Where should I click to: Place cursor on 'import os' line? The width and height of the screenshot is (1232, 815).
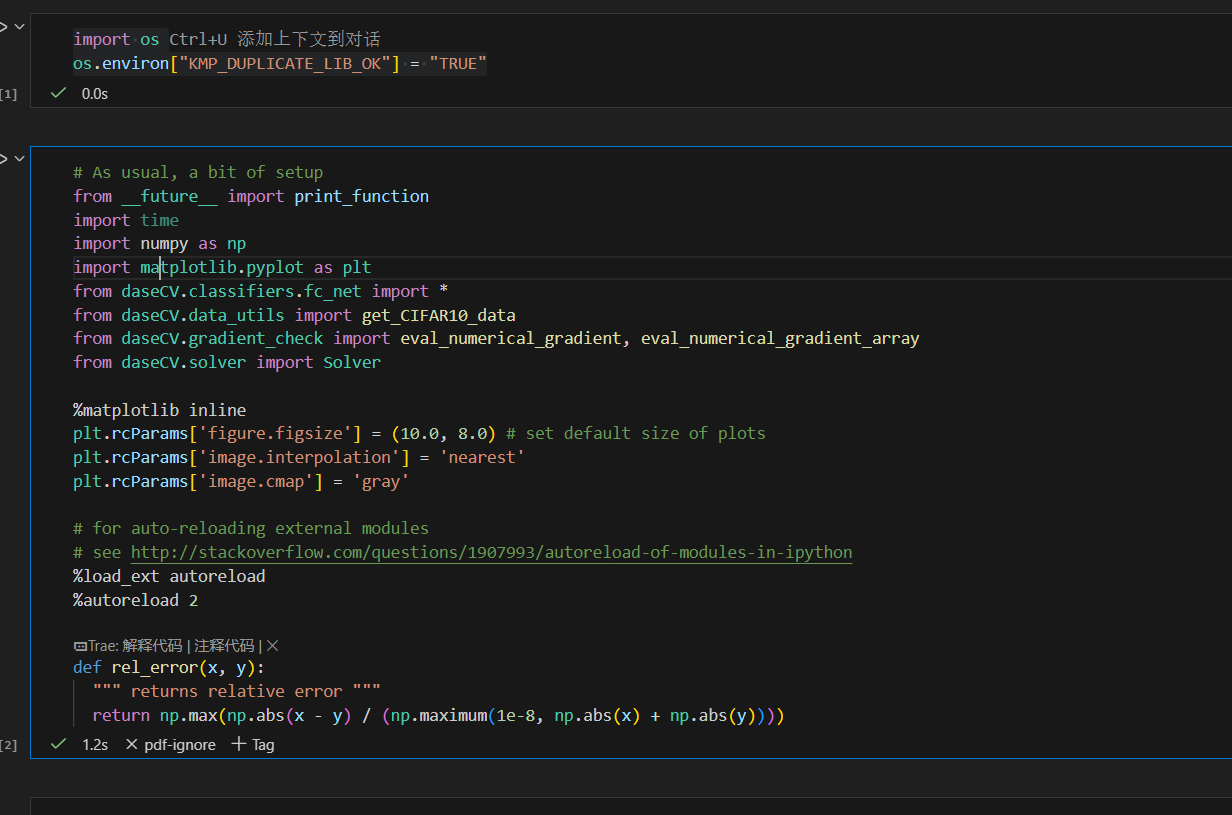pyautogui.click(x=116, y=39)
